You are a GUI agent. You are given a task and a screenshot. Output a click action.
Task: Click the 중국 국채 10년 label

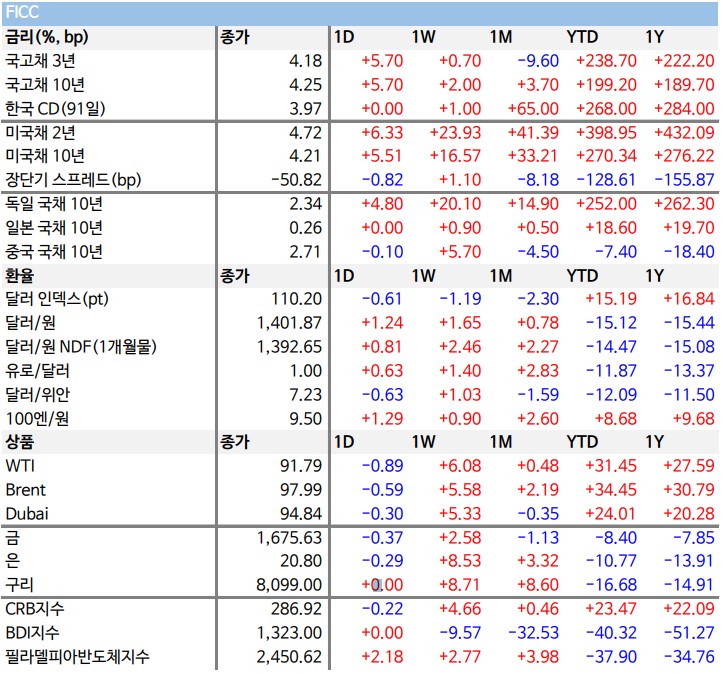click(53, 252)
